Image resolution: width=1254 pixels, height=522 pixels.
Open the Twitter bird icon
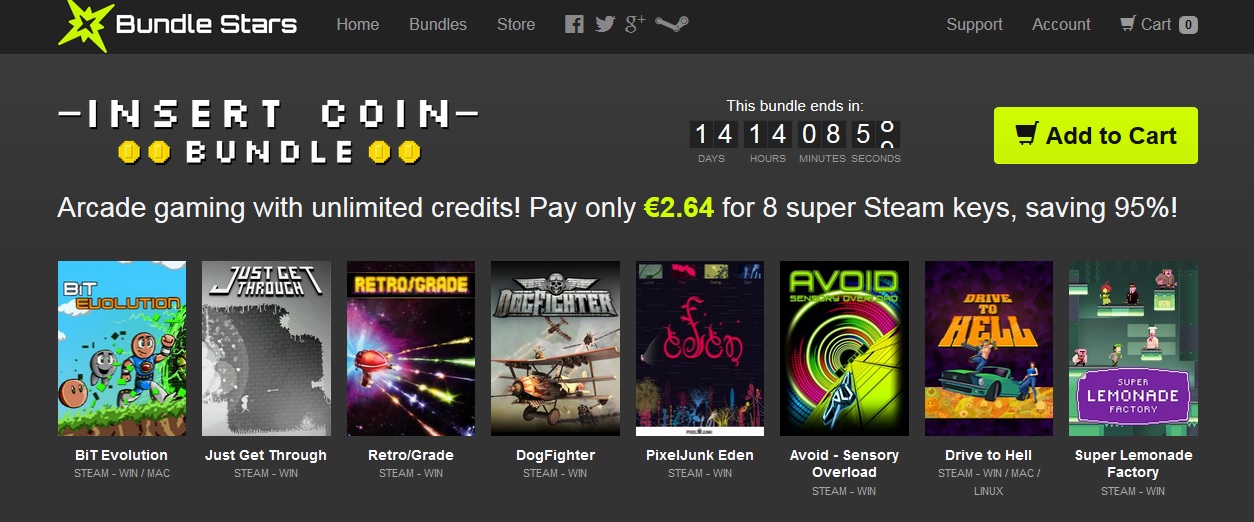click(604, 24)
